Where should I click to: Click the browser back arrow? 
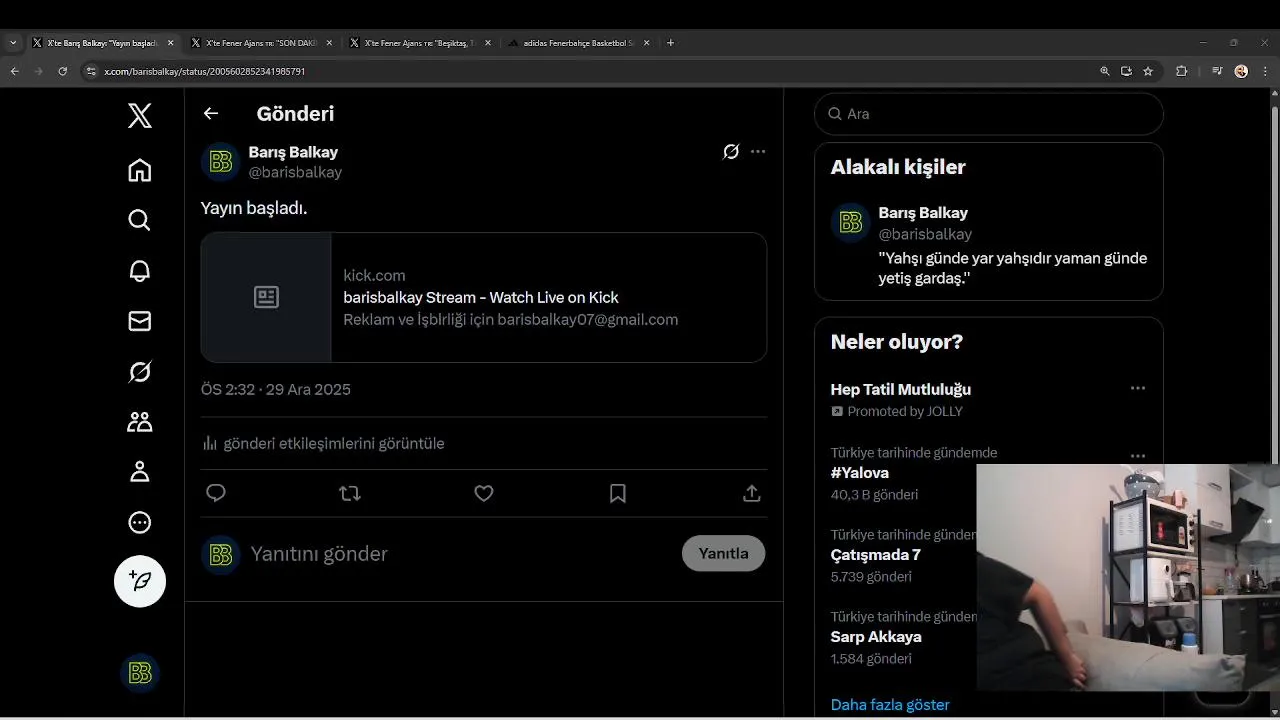(14, 71)
